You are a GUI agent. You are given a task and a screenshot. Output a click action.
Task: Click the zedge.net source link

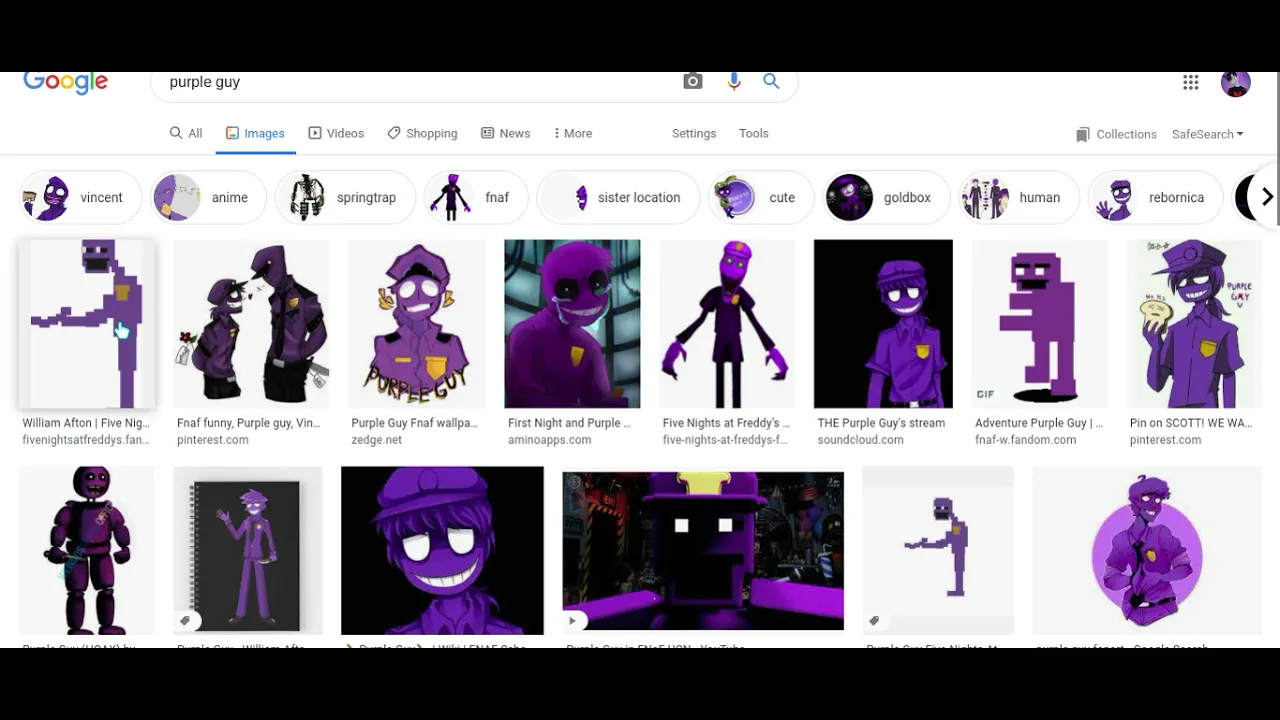377,440
